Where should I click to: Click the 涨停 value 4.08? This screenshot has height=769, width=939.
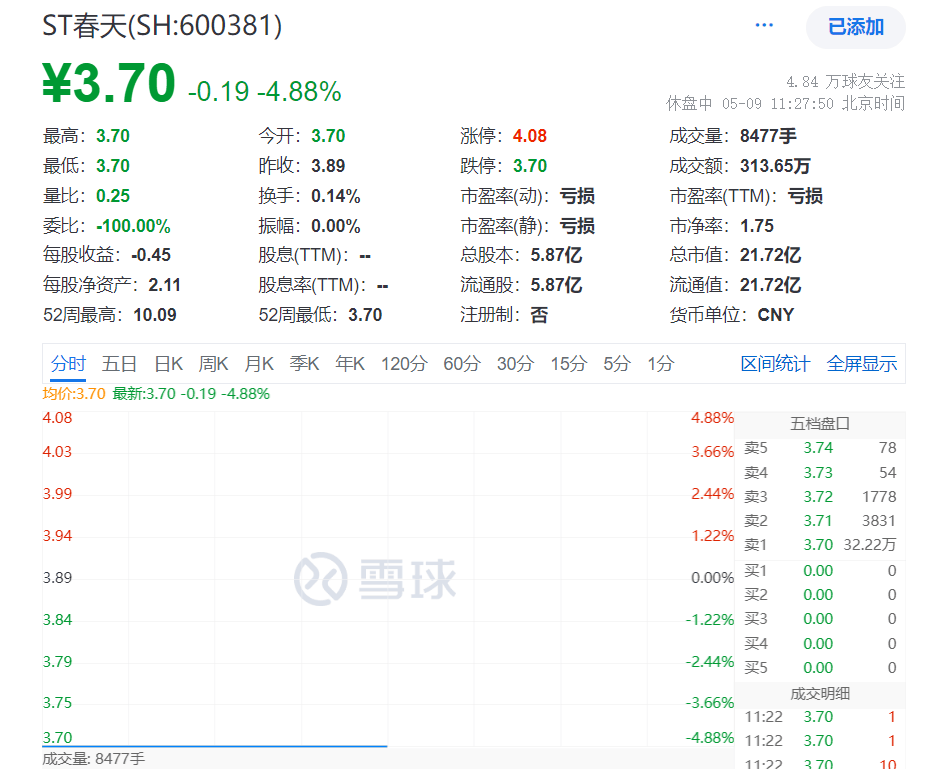529,136
